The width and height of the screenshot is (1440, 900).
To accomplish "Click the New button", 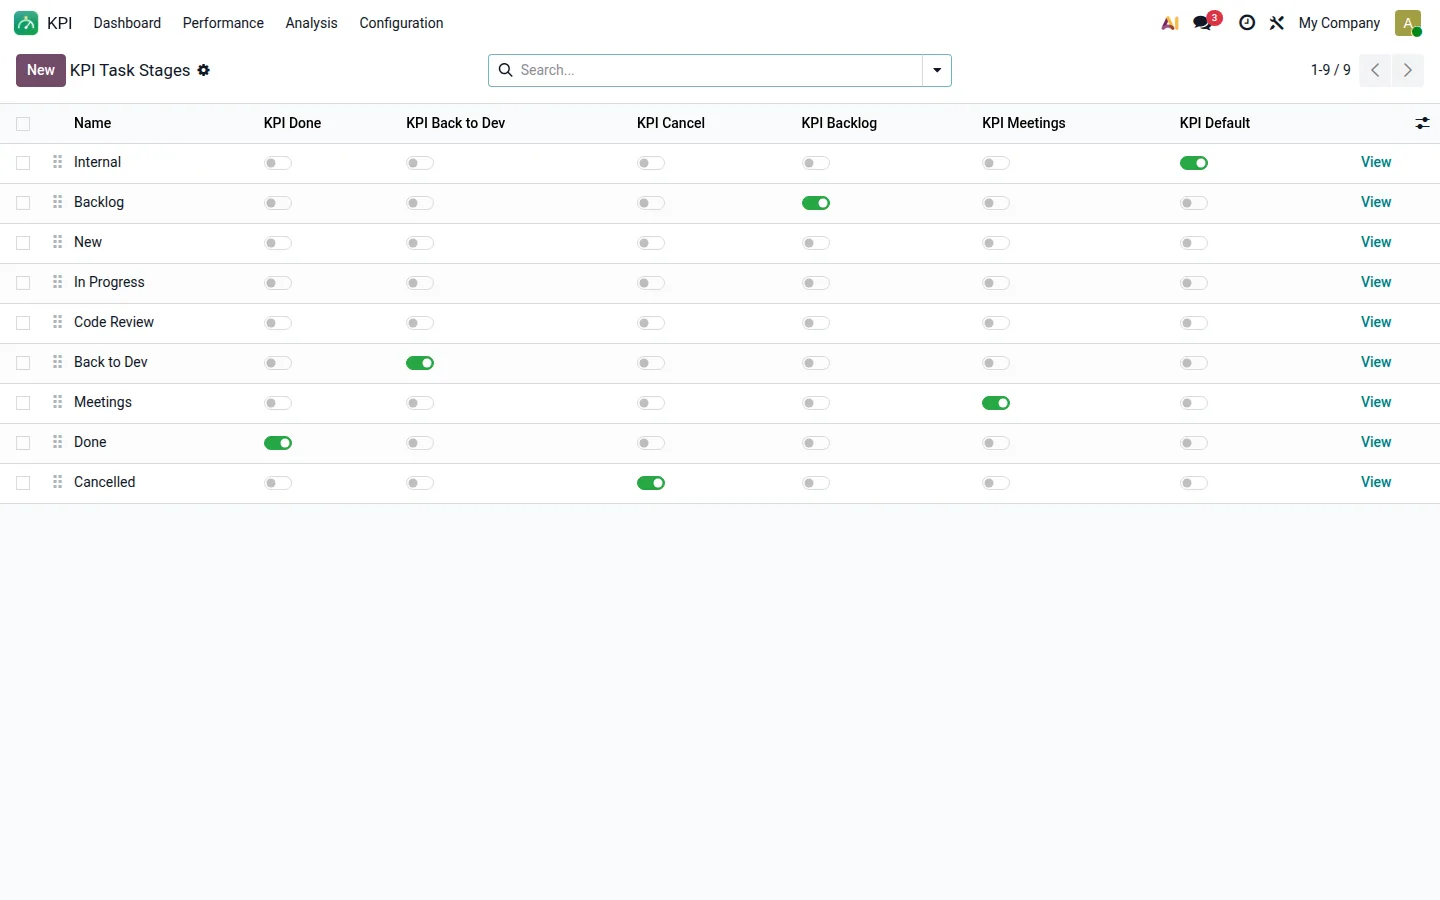I will pyautogui.click(x=41, y=70).
